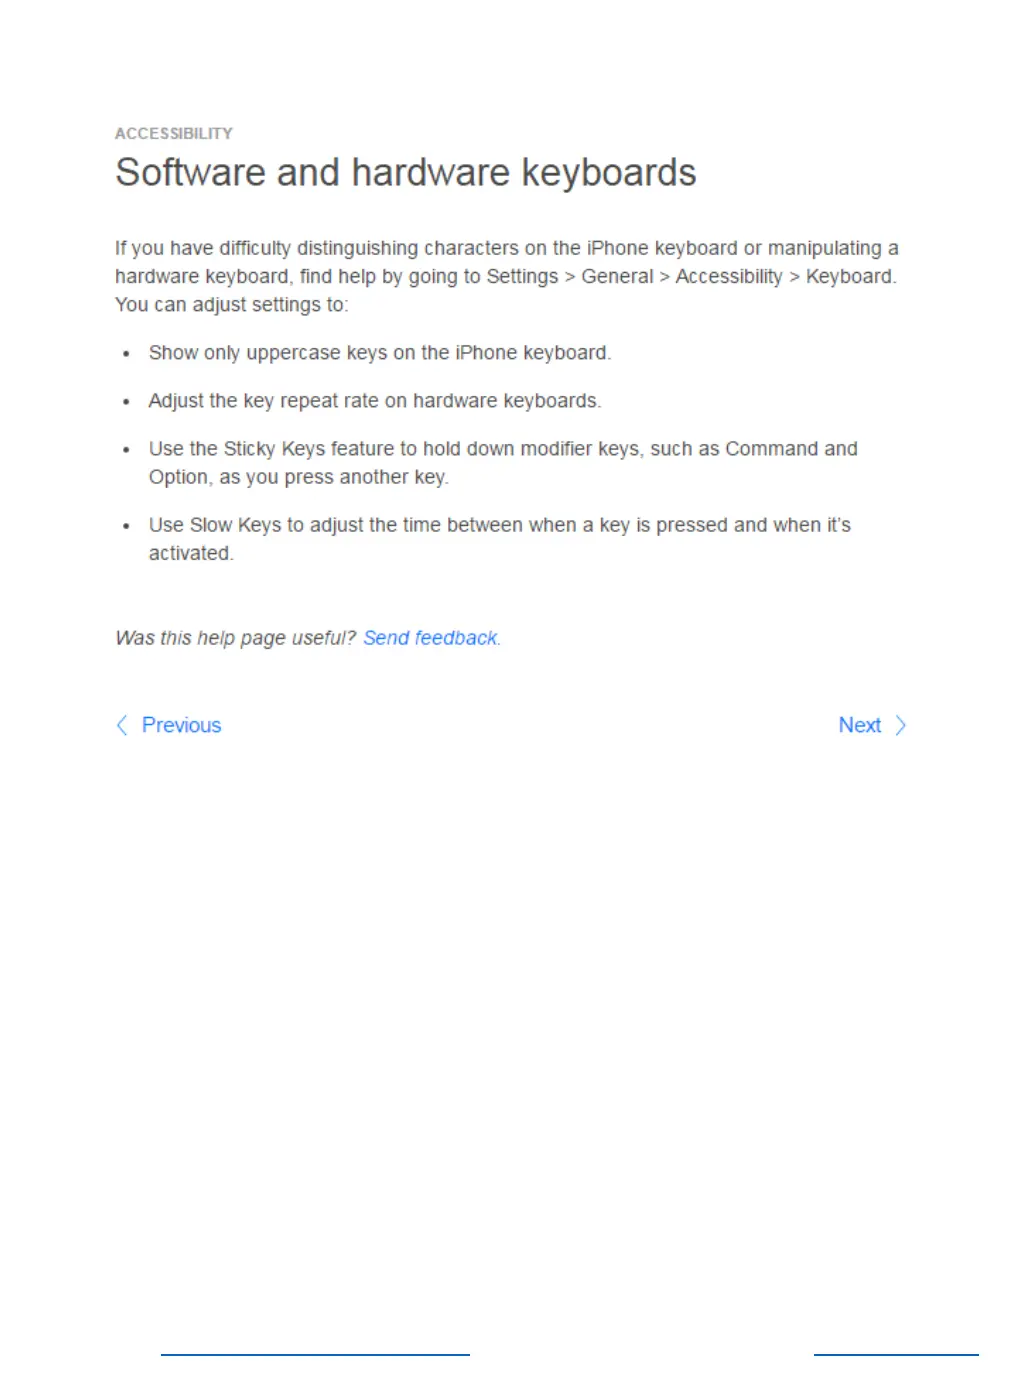
Task: Click the Slow Keys bullet text
Action: [500, 539]
